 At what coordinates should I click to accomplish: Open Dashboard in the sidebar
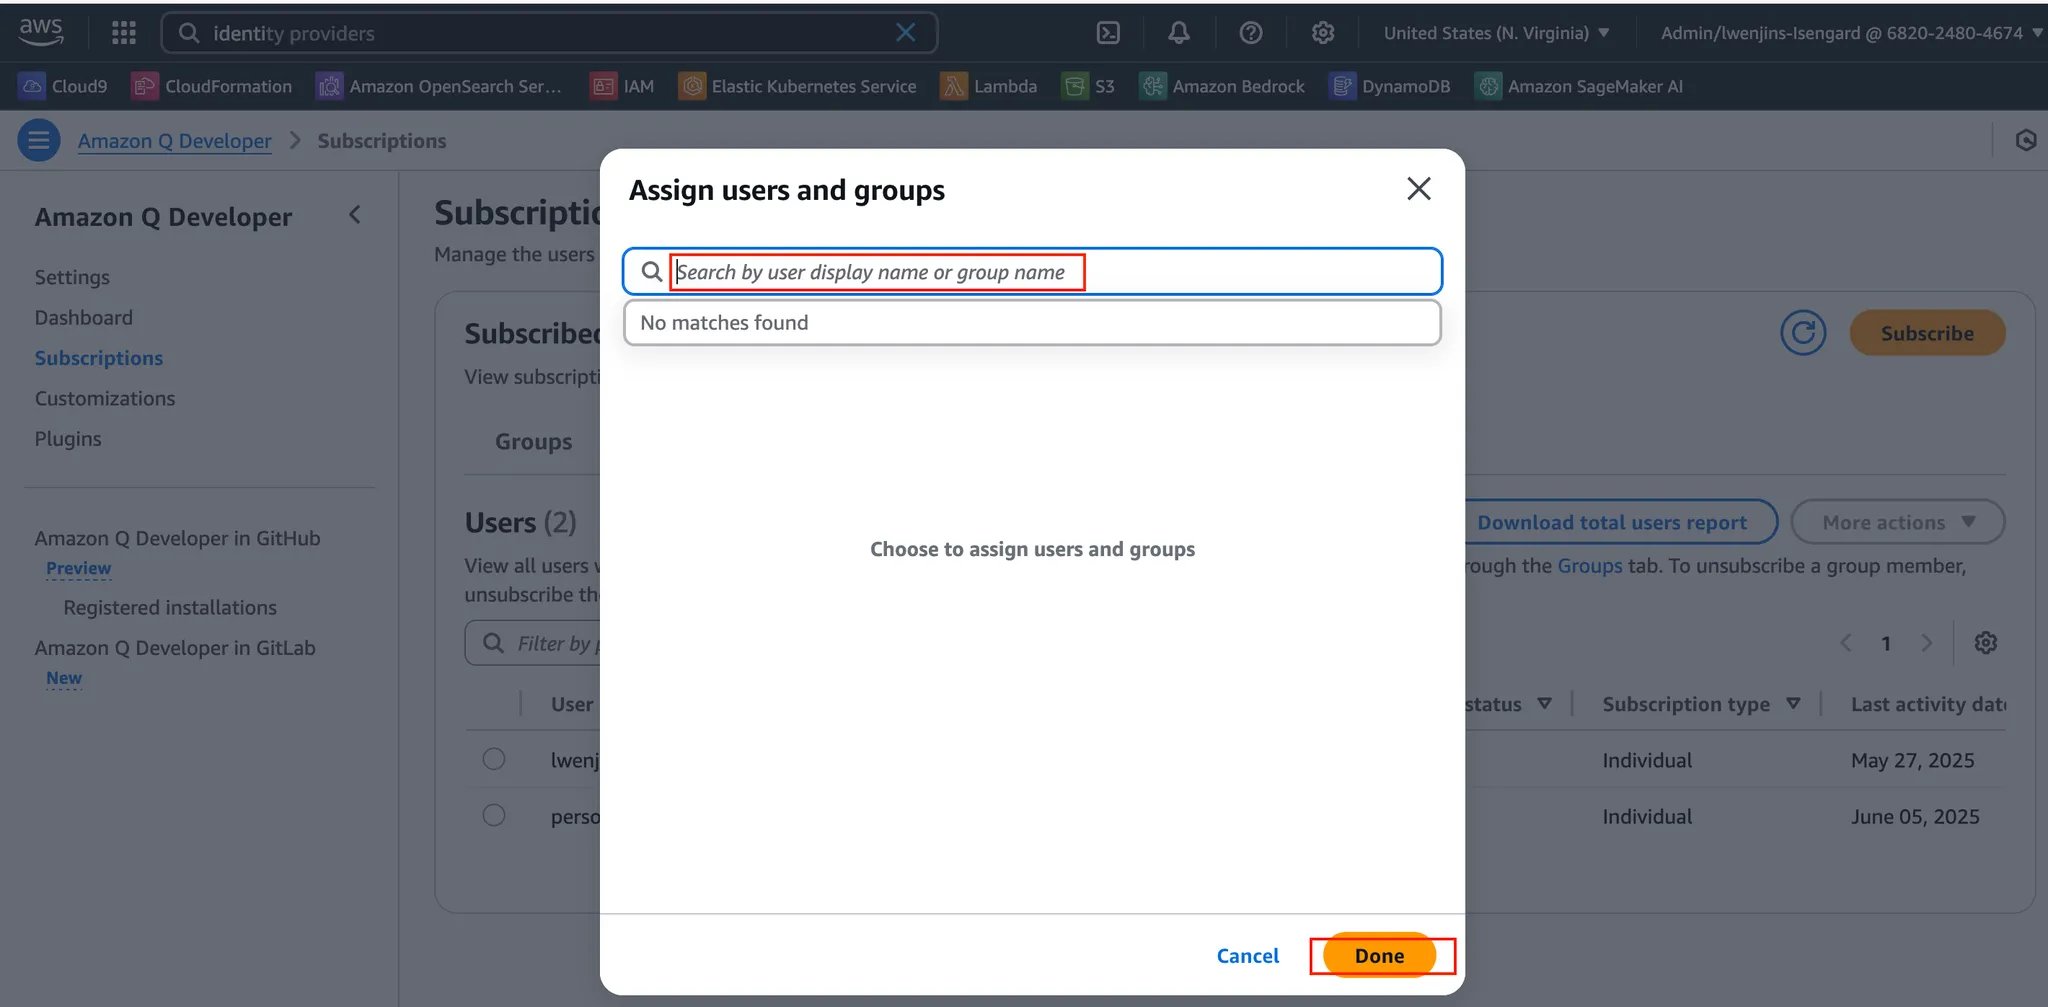pyautogui.click(x=84, y=317)
